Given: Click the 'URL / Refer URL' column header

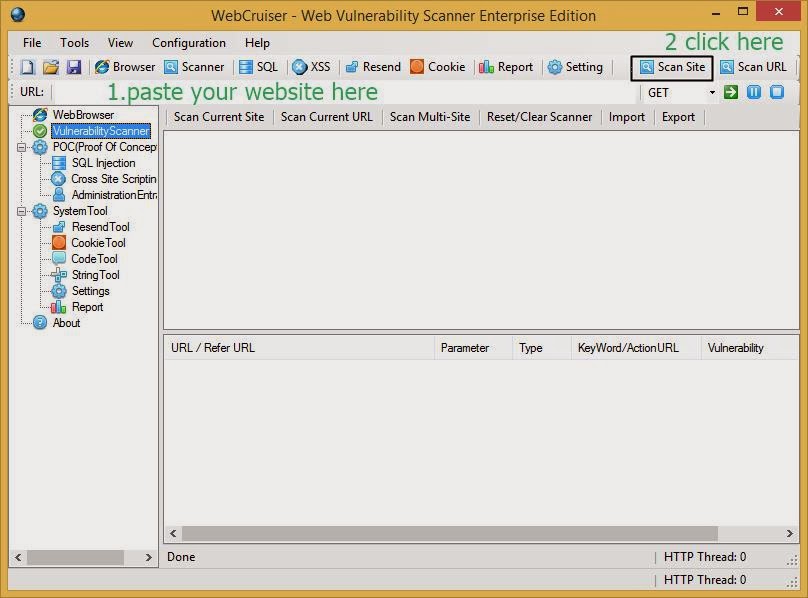Looking at the screenshot, I should pyautogui.click(x=299, y=348).
